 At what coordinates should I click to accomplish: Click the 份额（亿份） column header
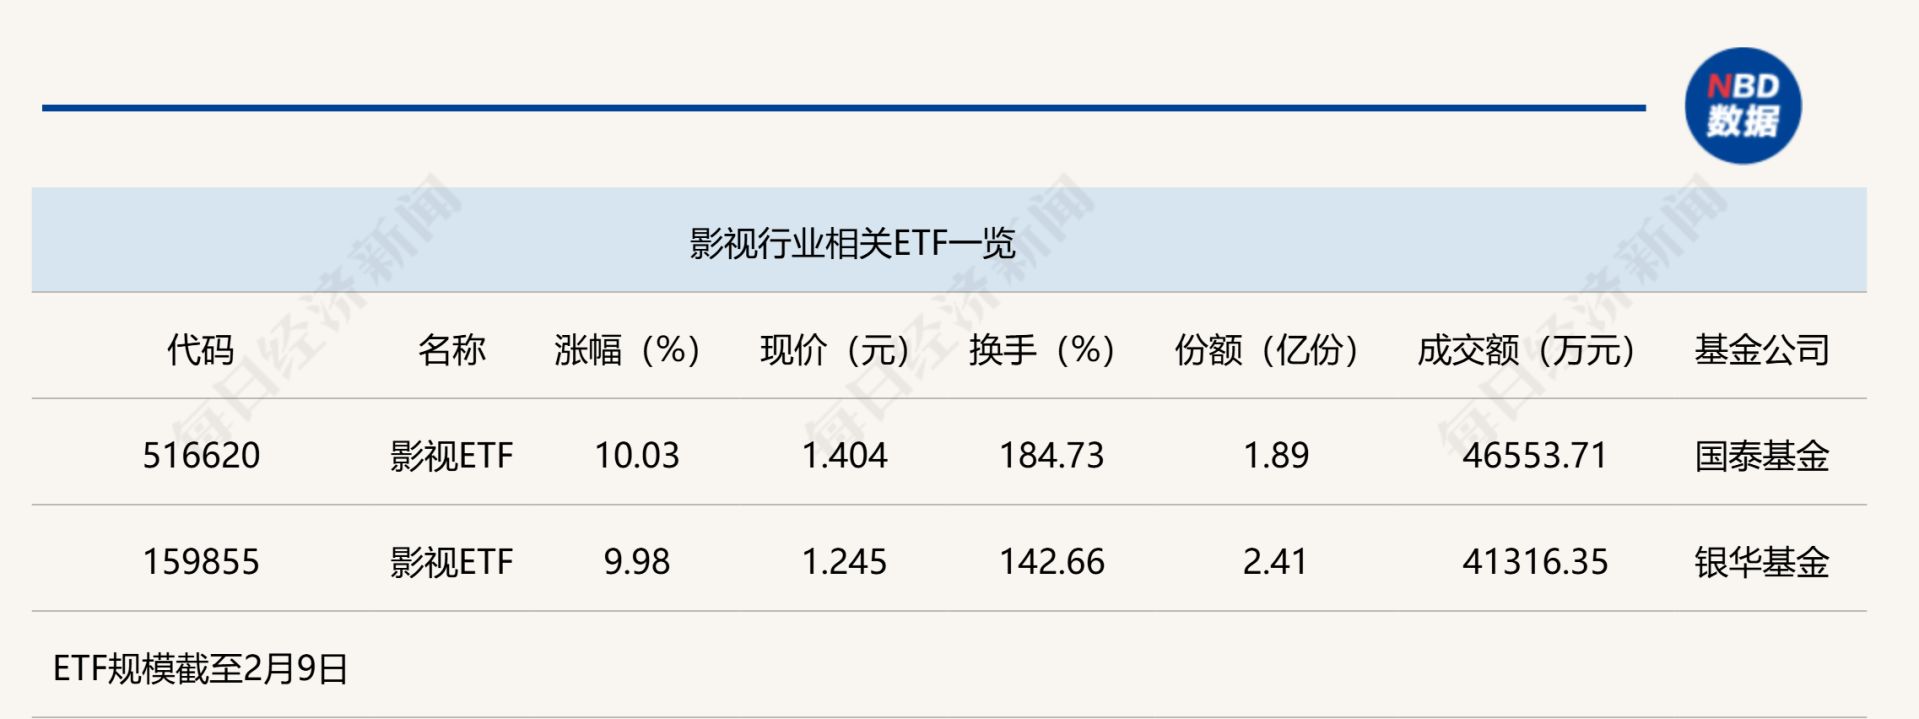[x=1266, y=350]
